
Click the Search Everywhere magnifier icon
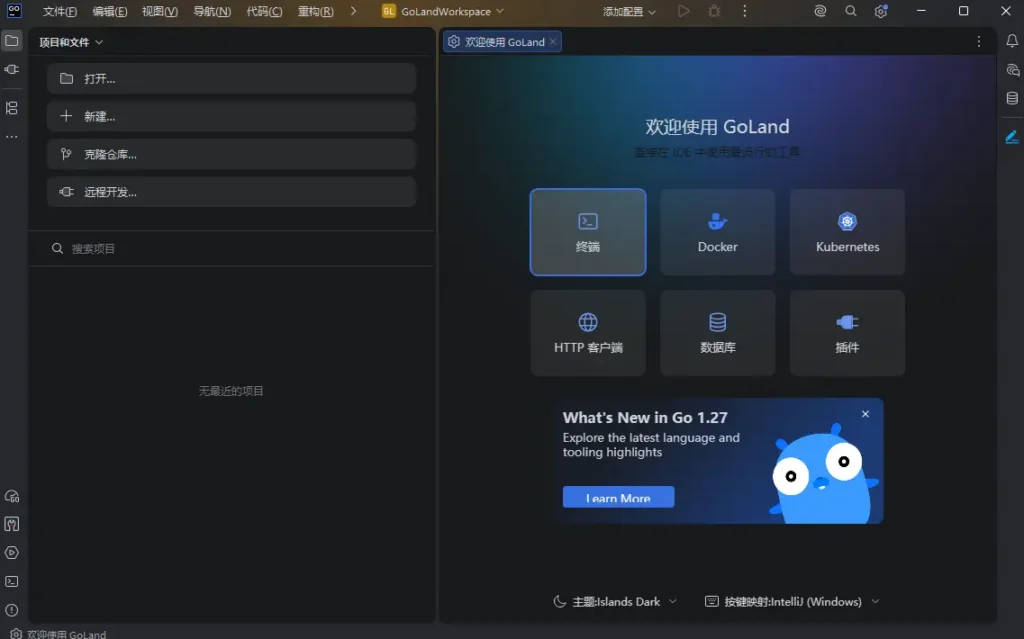[x=850, y=11]
